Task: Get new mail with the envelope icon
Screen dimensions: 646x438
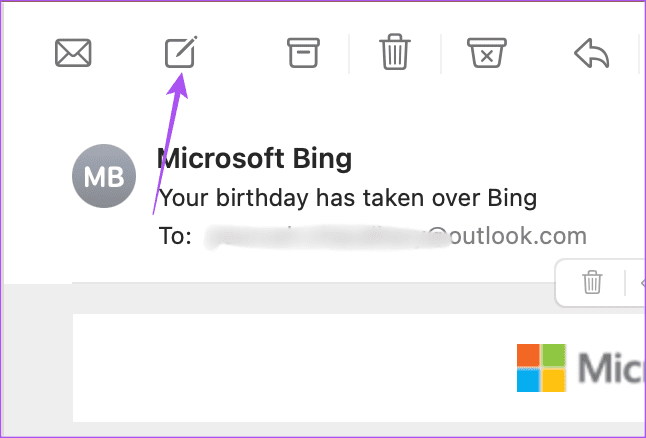Action: coord(73,53)
